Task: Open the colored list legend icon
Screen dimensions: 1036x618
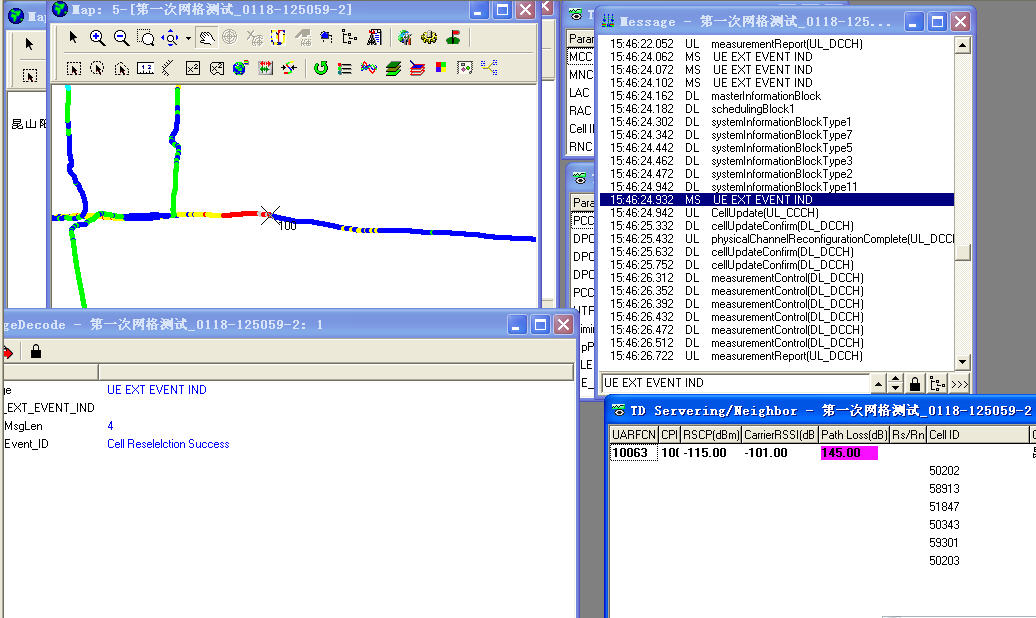Action: point(344,68)
